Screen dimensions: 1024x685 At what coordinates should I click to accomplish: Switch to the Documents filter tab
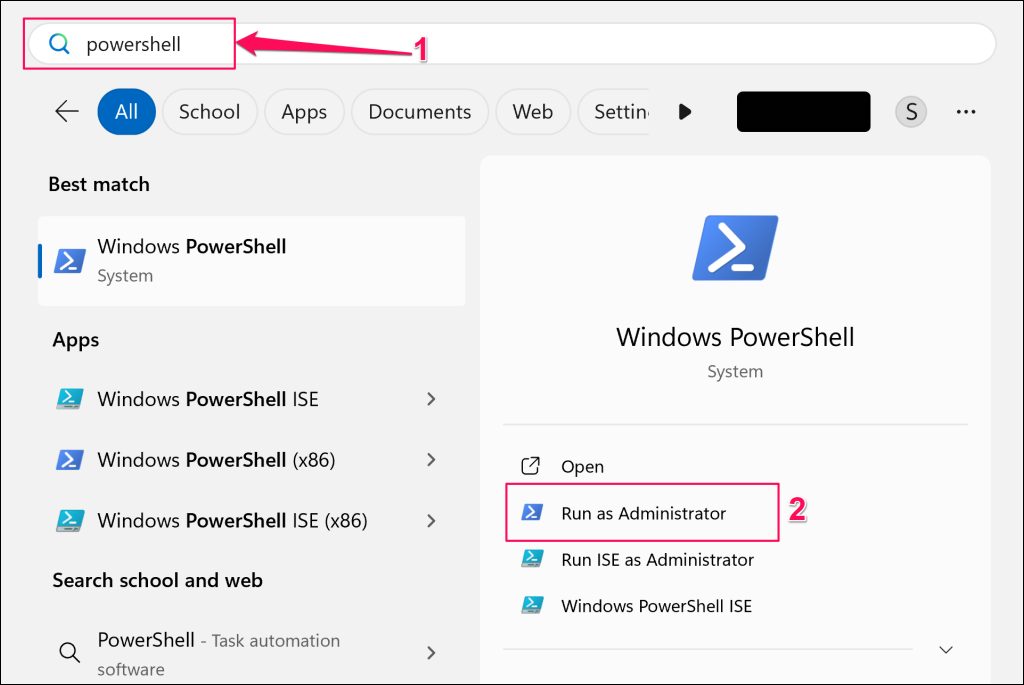[x=419, y=112]
